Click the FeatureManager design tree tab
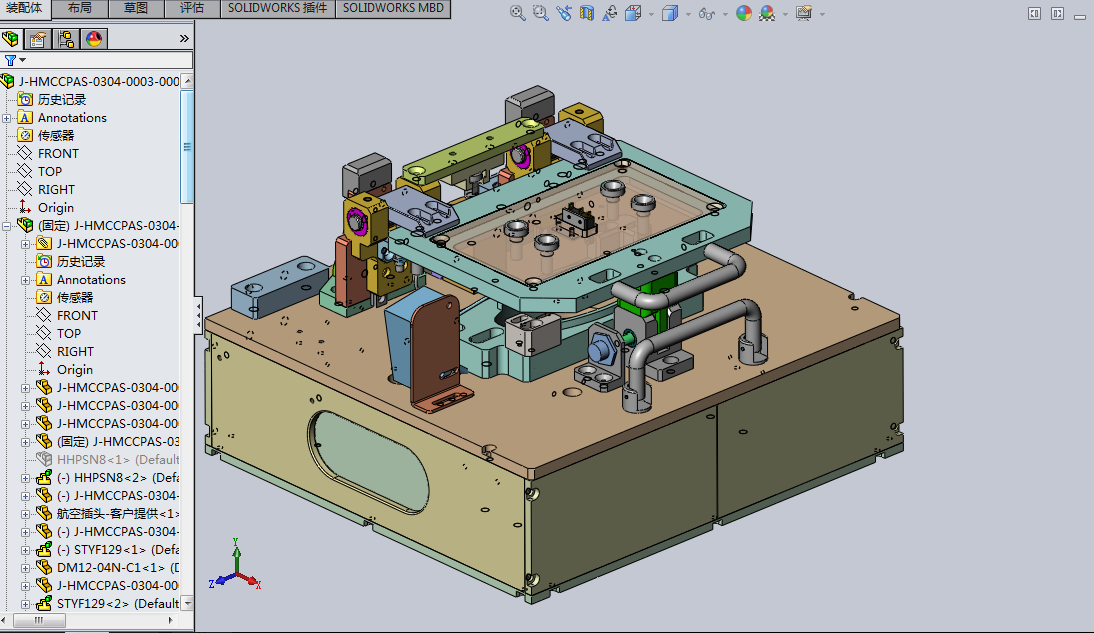Screen dimensions: 1094x633 pyautogui.click(x=11, y=39)
